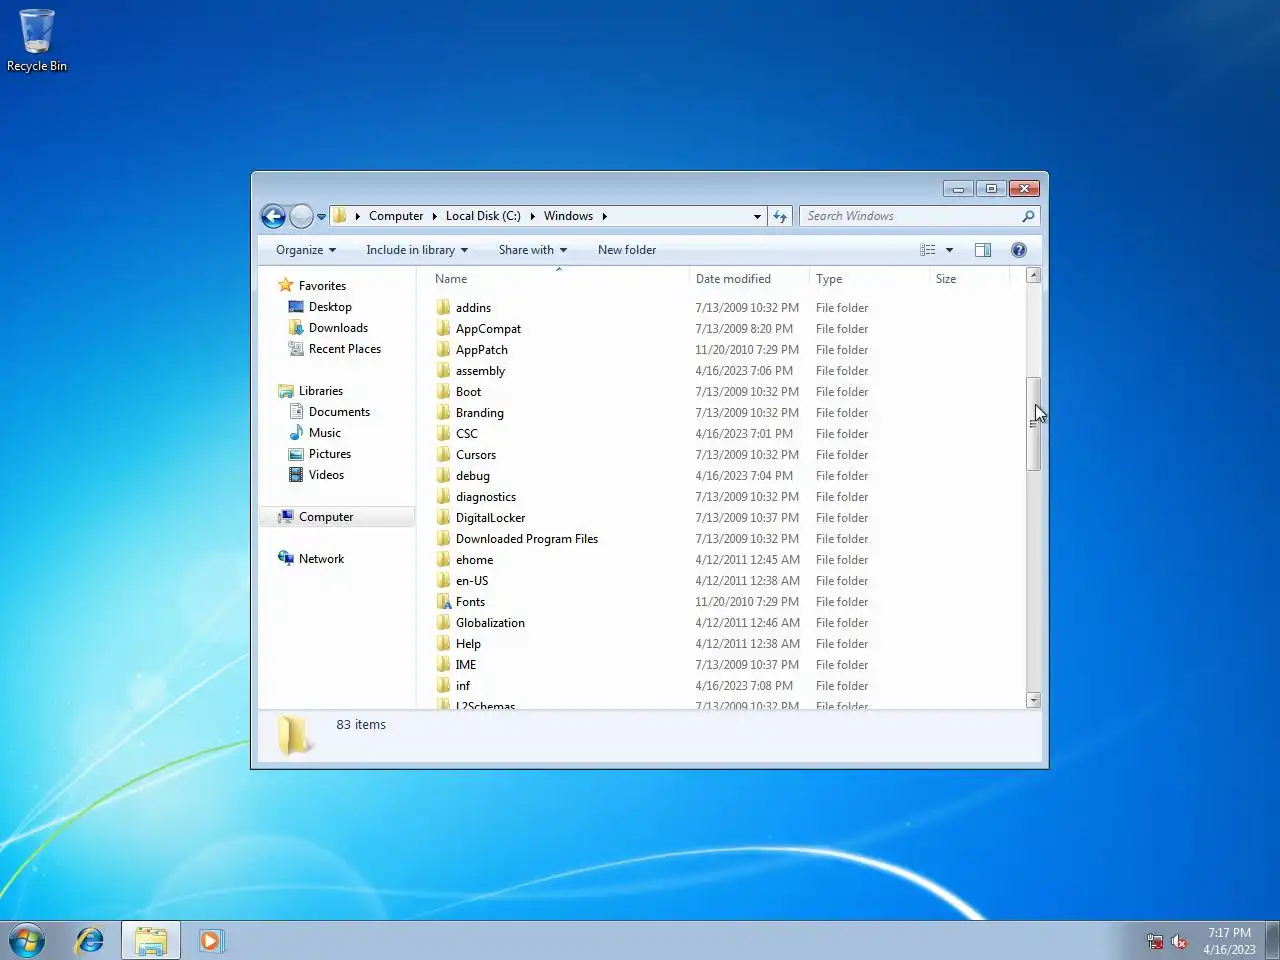1280x960 pixels.
Task: Open the Organize menu
Action: (306, 250)
